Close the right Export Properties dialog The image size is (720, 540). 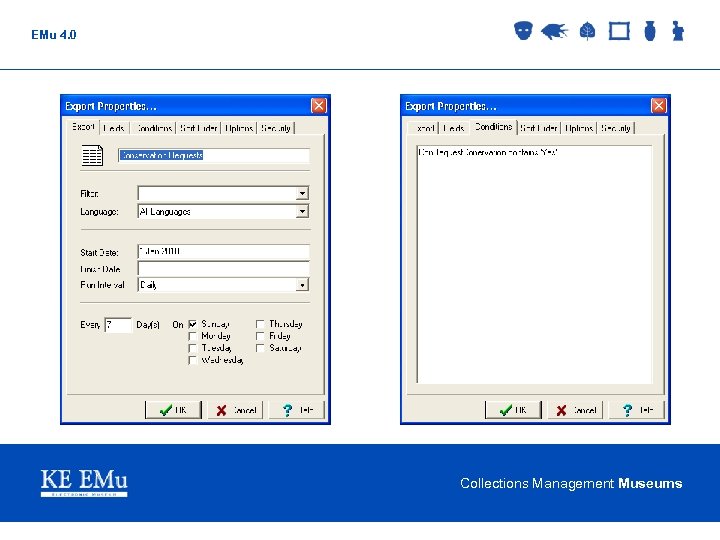(x=658, y=106)
